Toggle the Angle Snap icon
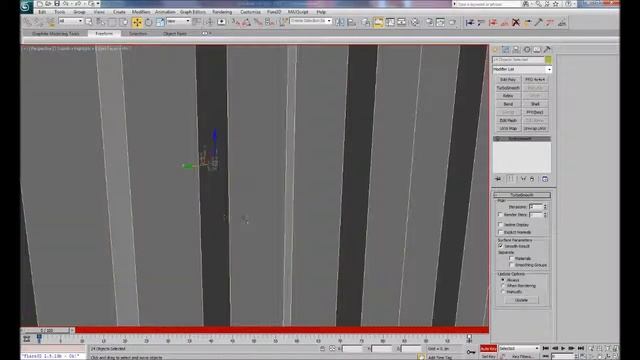This screenshot has height=360, width=640. [247, 22]
